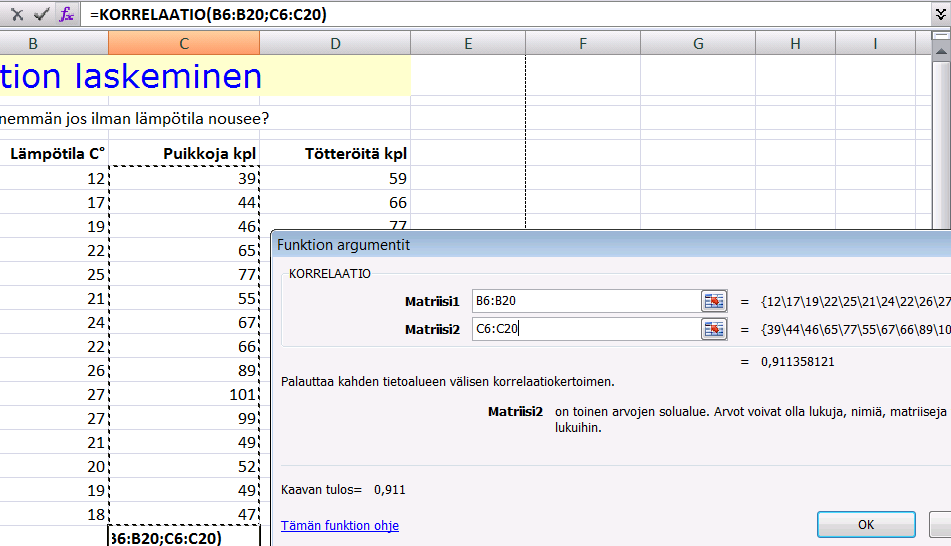Click the Funktion argumentit dialog title bar
Screen dimensions: 951x546
coord(611,245)
